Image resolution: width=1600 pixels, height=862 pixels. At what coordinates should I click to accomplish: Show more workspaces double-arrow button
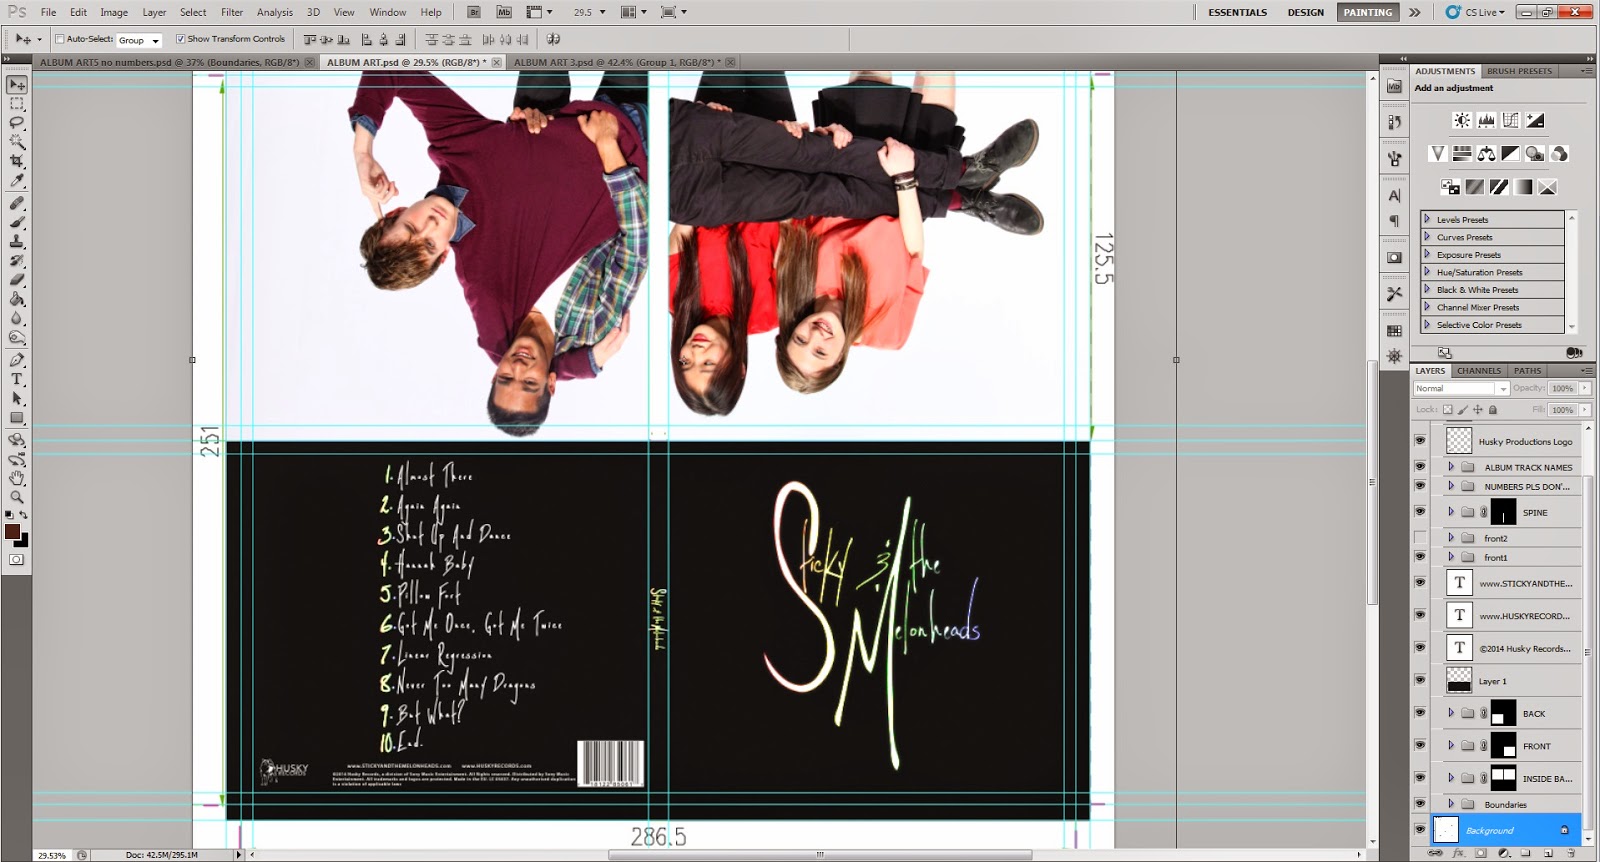point(1414,12)
